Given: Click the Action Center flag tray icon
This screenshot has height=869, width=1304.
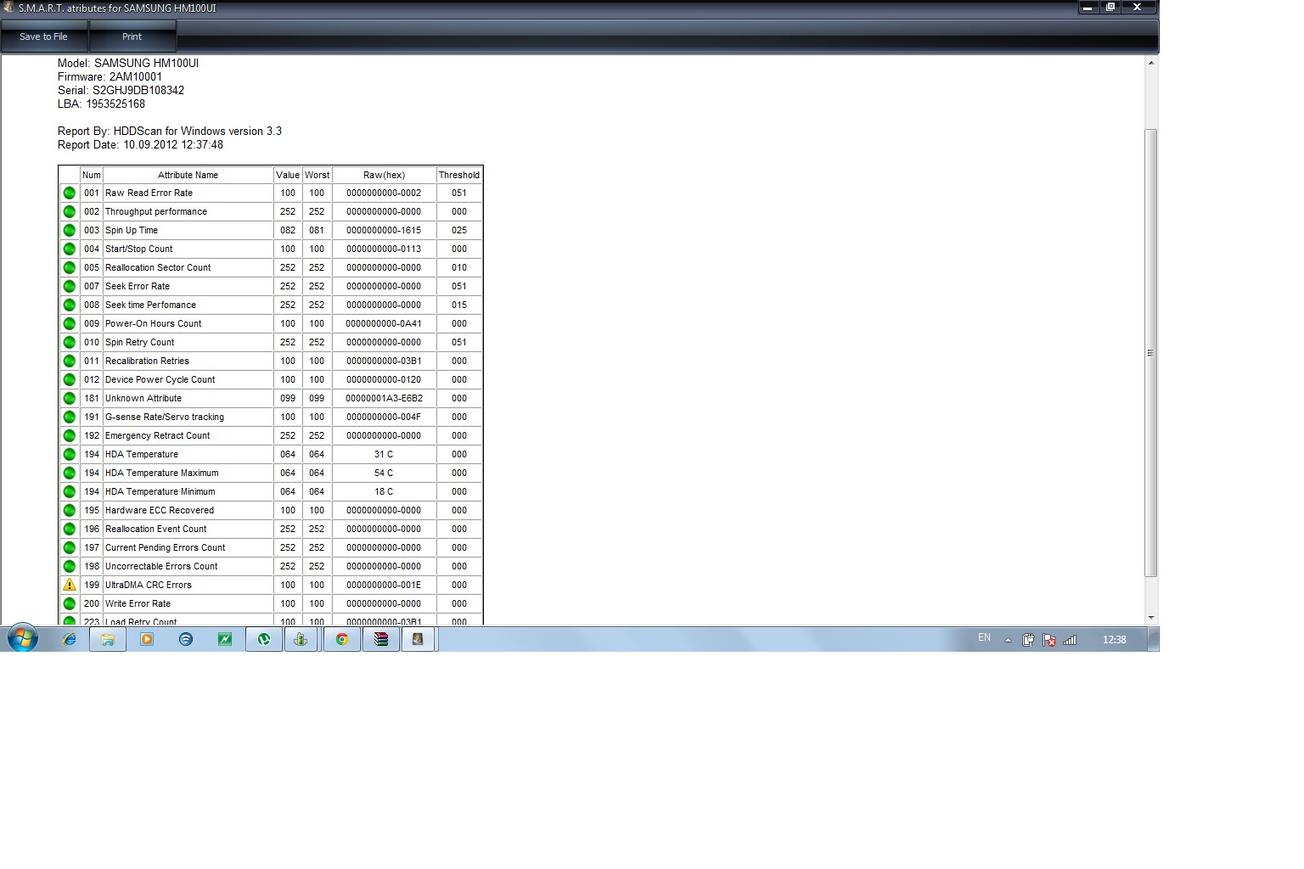Looking at the screenshot, I should tap(1049, 640).
